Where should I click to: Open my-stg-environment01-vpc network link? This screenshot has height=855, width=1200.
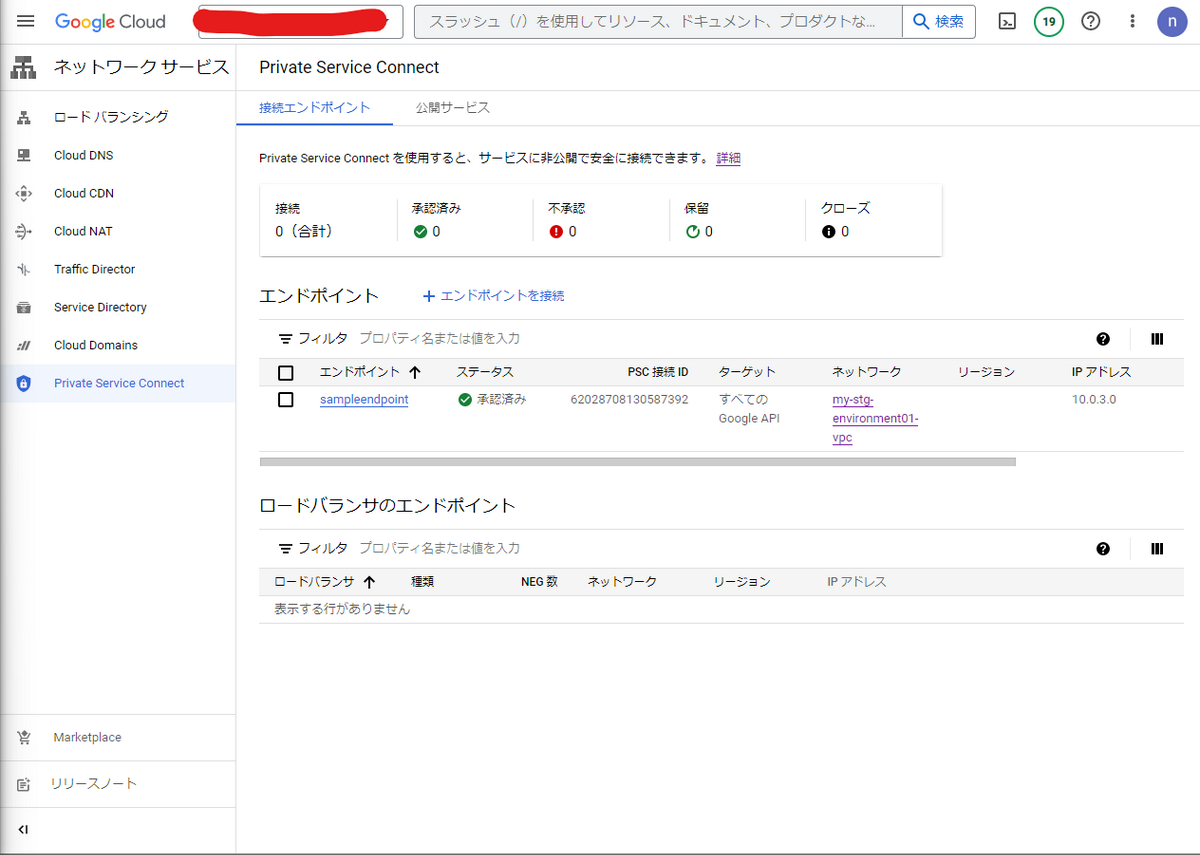point(875,418)
